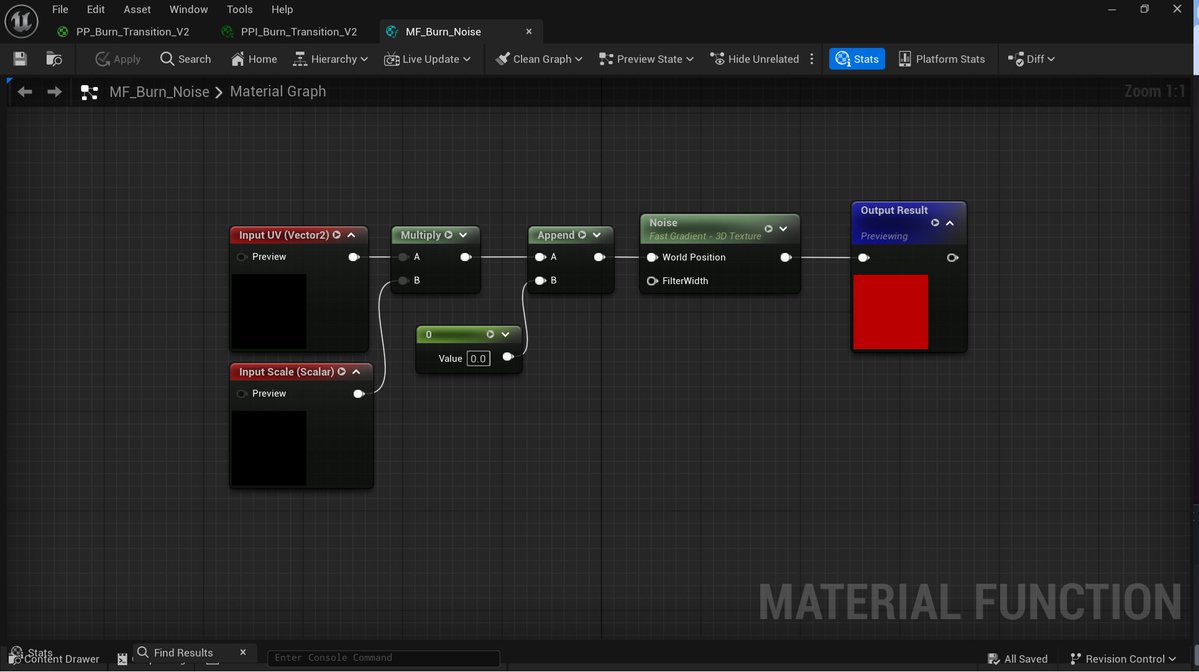Click Multiply node output pin

pyautogui.click(x=466, y=257)
